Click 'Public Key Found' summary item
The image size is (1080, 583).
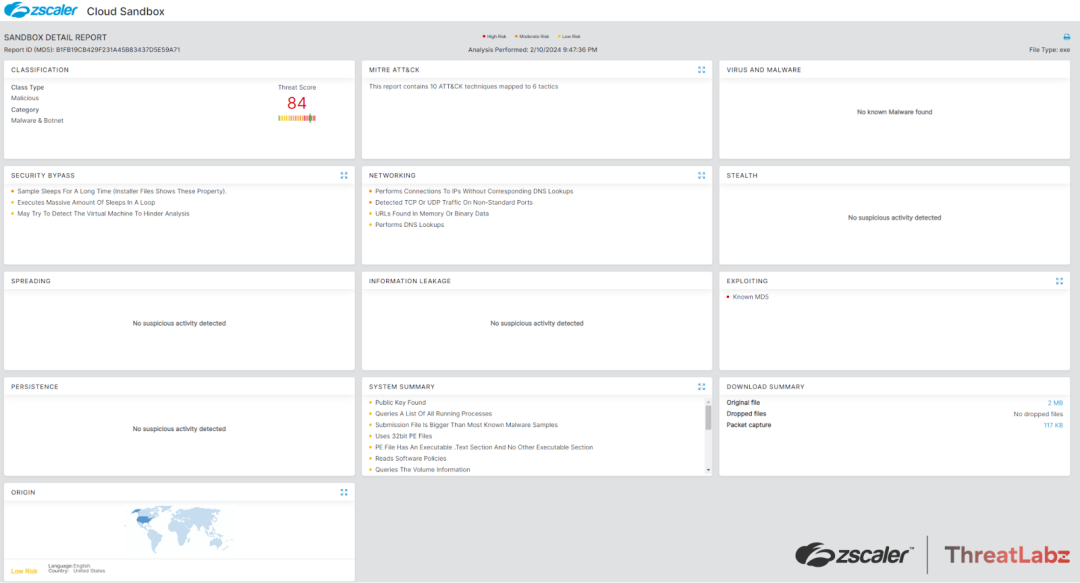(x=400, y=403)
